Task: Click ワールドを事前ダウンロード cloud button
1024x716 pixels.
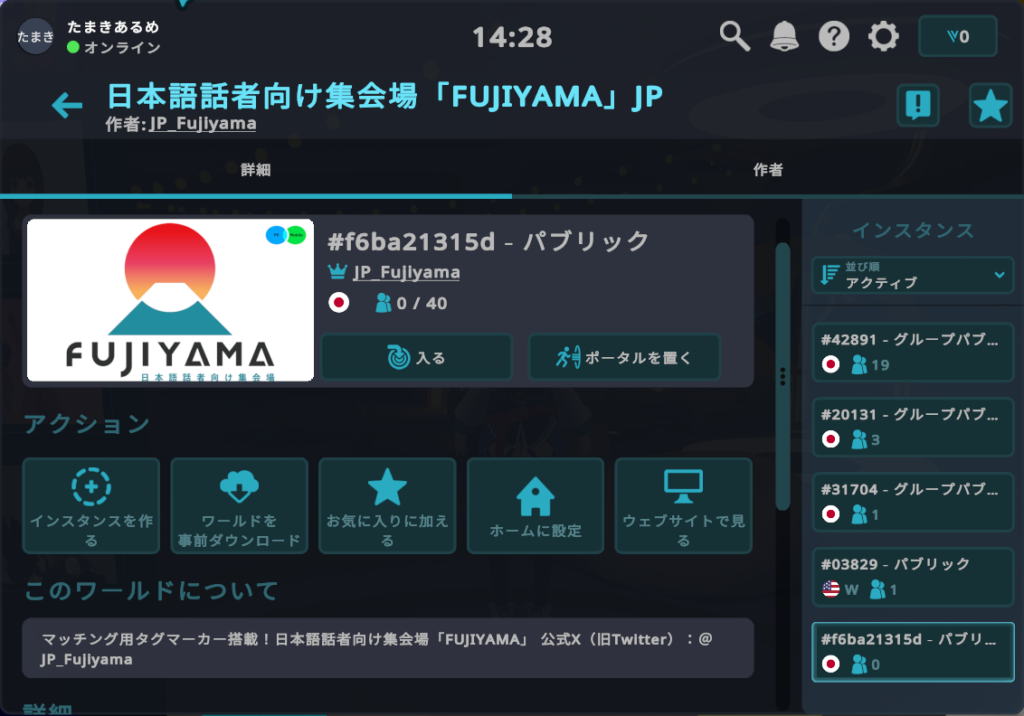Action: 239,505
